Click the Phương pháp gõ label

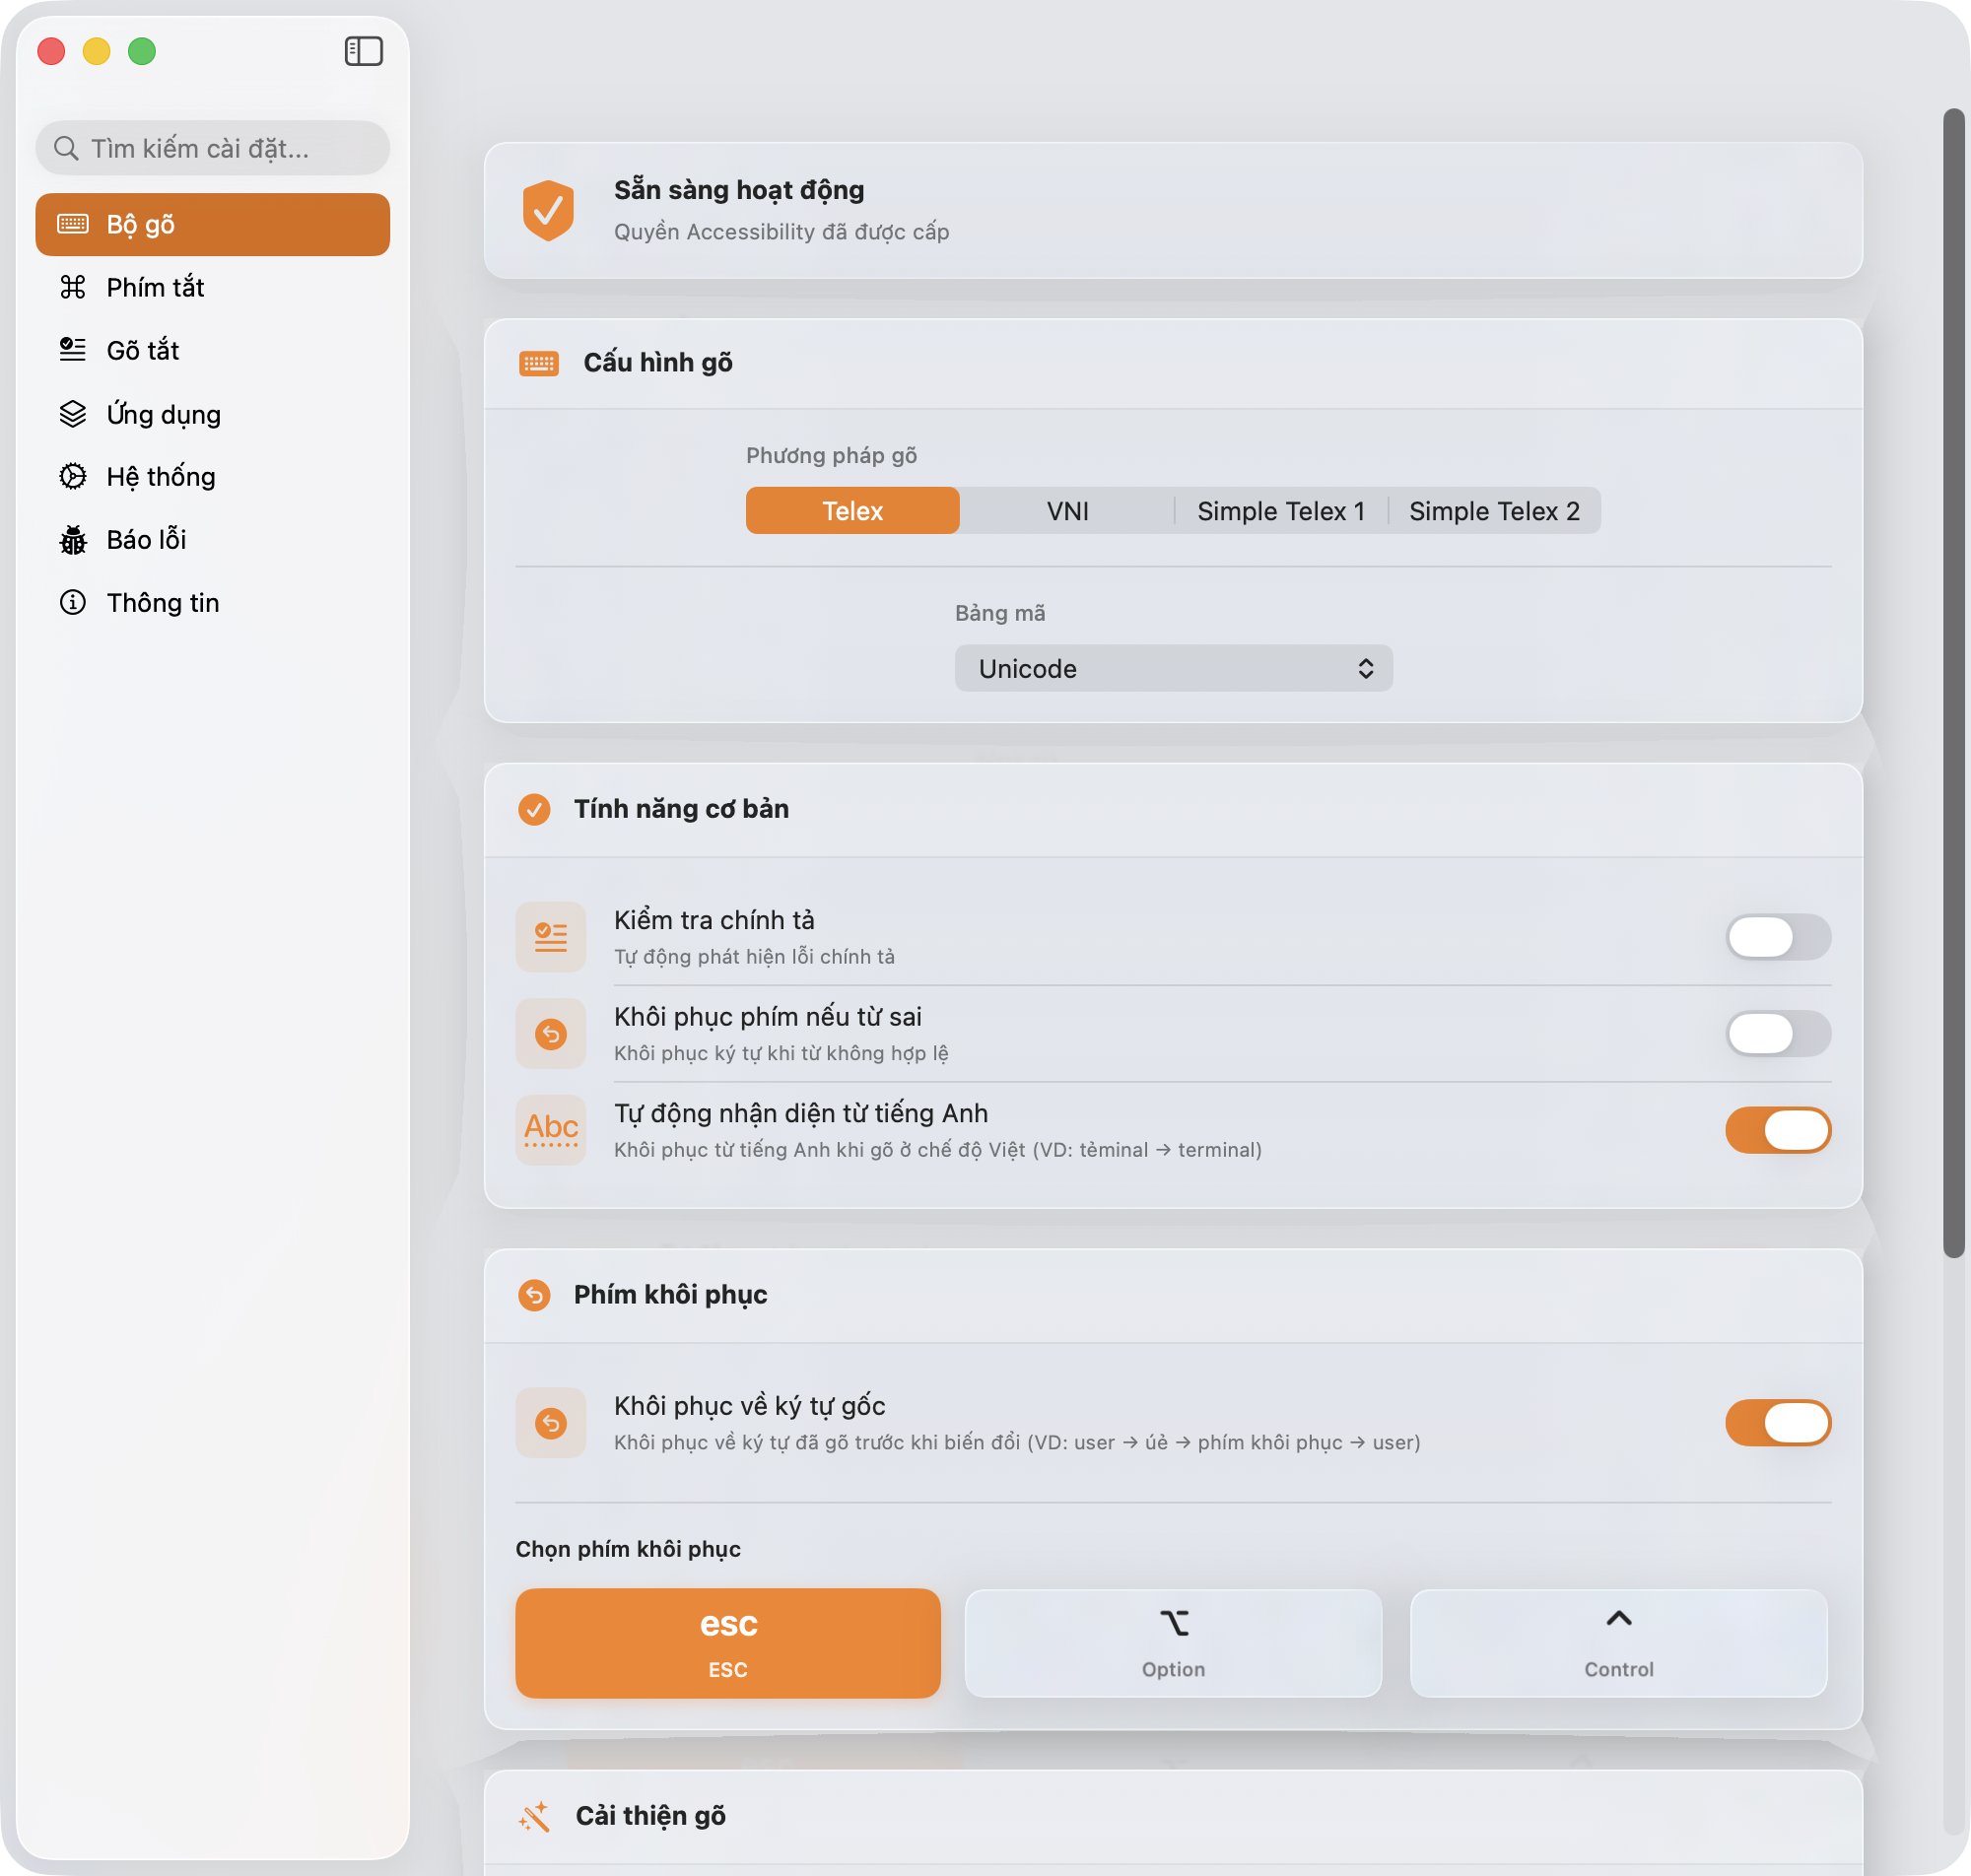pos(831,456)
